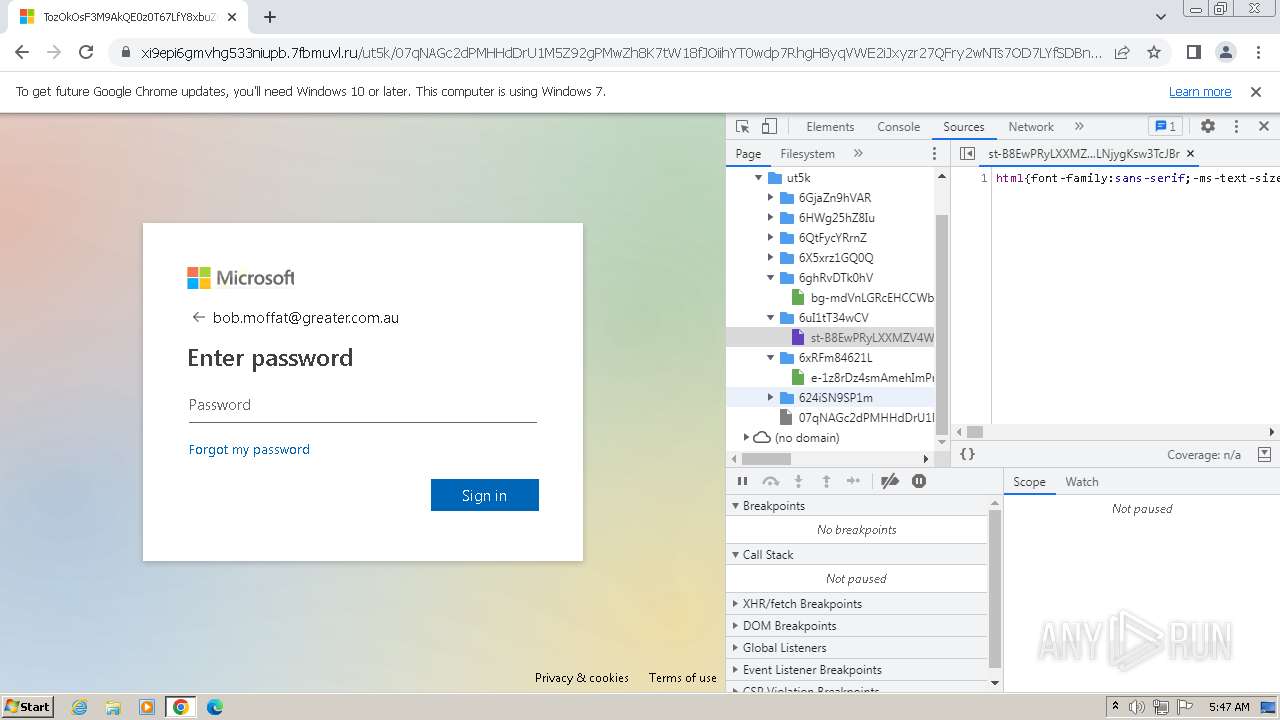Expand the 6QtFycYRrnZ folder

pyautogui.click(x=771, y=238)
